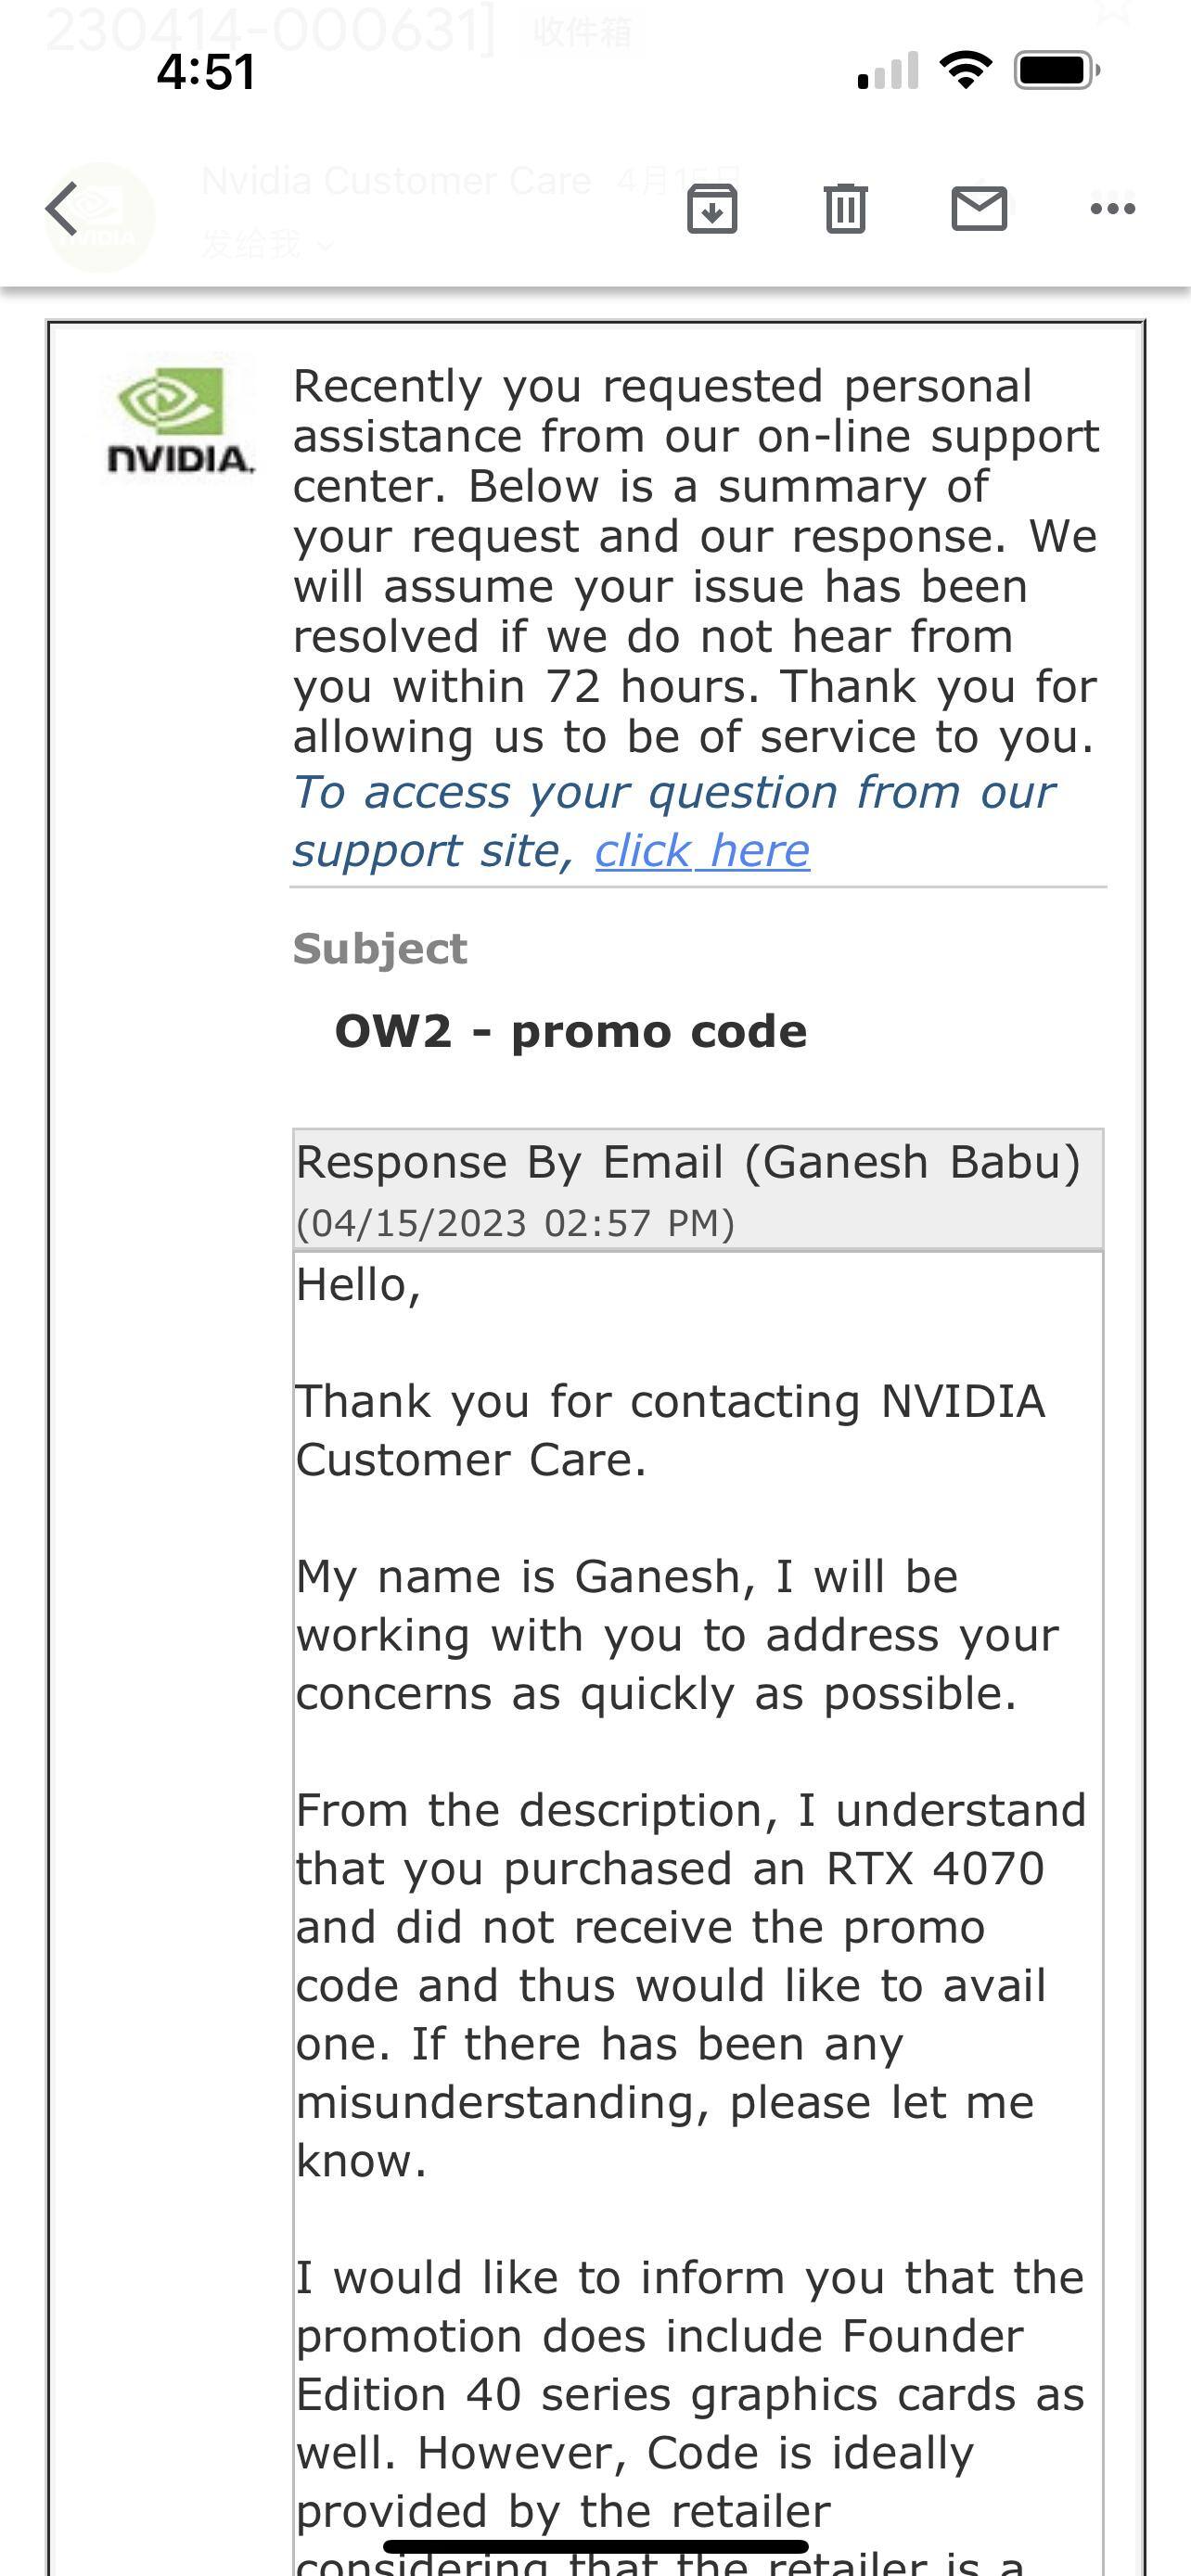Tap the back chevron to return to inbox

click(x=62, y=208)
